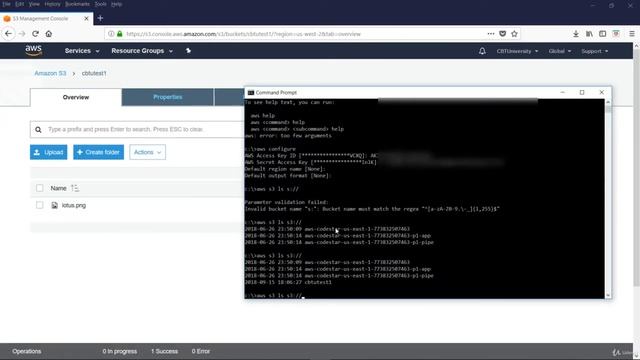
Task: Open the View menu
Action: point(34,4)
